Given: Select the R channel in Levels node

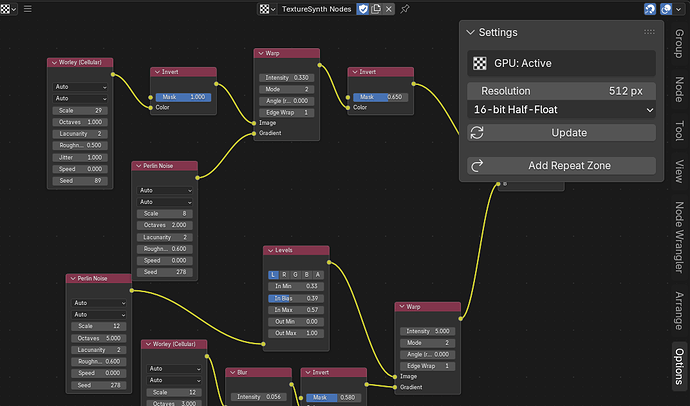Looking at the screenshot, I should click(284, 275).
